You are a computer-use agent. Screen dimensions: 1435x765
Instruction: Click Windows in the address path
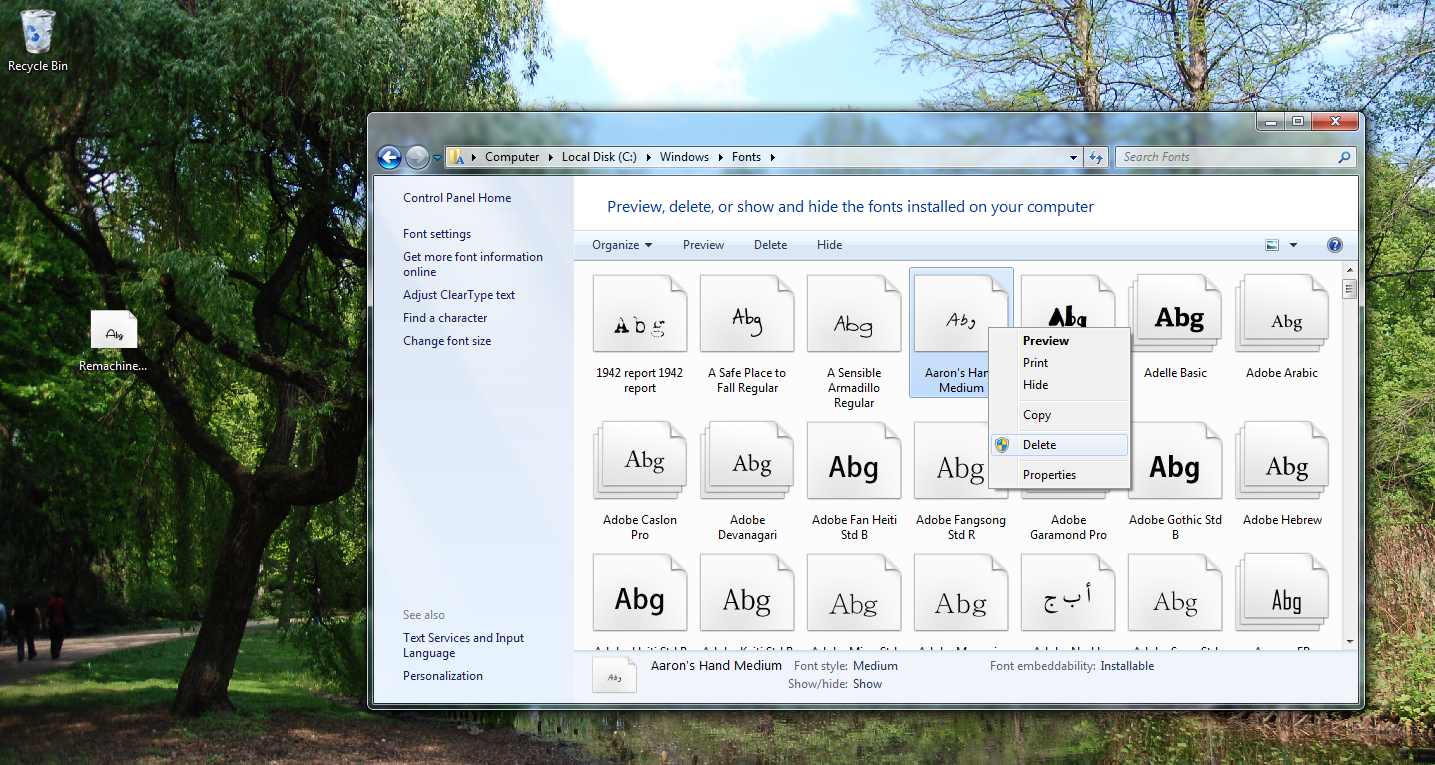(x=684, y=157)
